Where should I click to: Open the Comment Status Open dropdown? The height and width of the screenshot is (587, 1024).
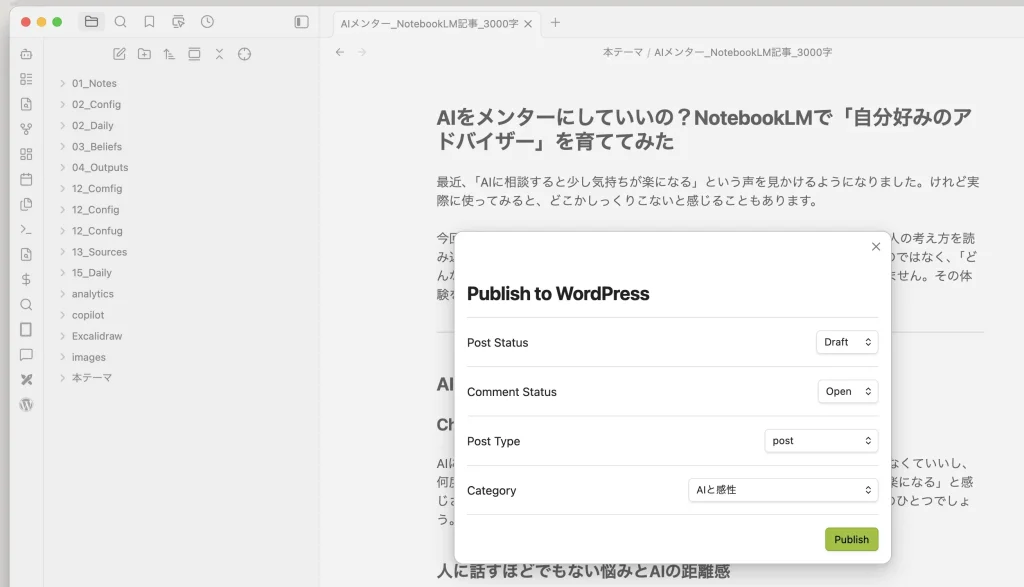(x=848, y=391)
